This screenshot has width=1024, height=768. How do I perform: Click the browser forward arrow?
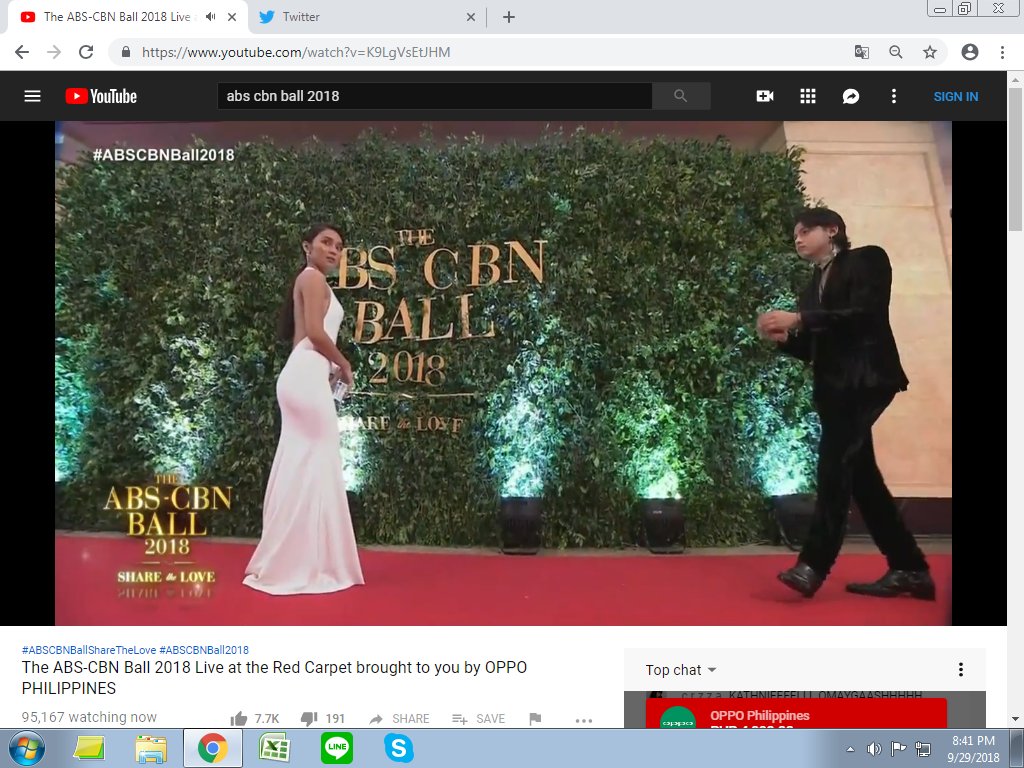(x=54, y=52)
